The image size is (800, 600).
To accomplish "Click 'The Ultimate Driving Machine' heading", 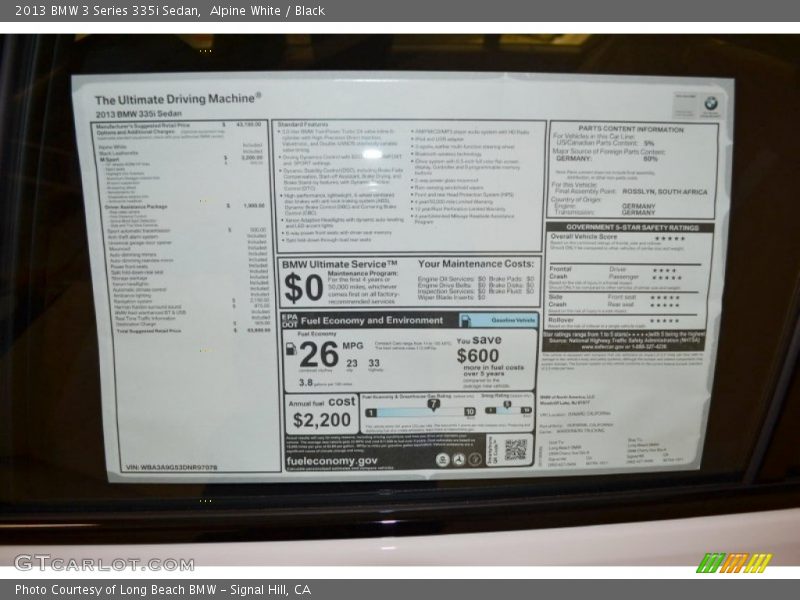I will point(178,99).
